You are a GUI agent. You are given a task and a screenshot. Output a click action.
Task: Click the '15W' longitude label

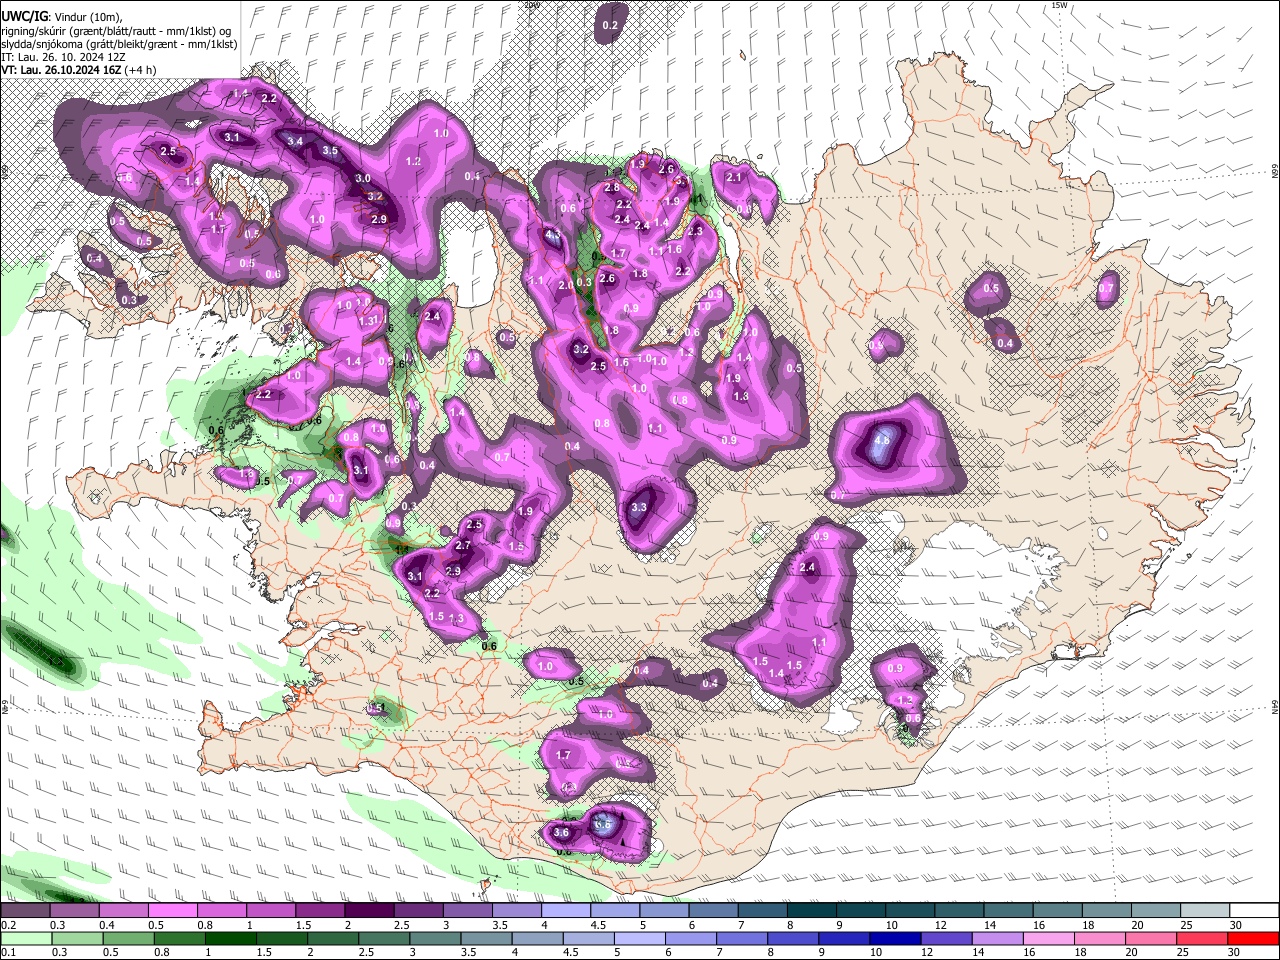[1059, 5]
